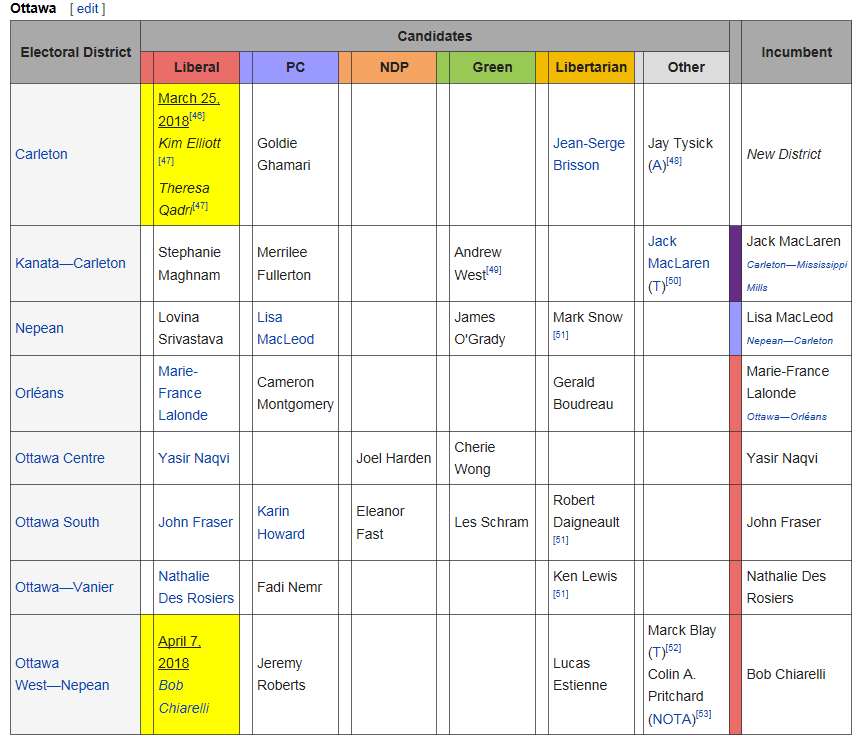The image size is (858, 741).
Task: Click John Fraser in the Liberal column
Action: 195,522
